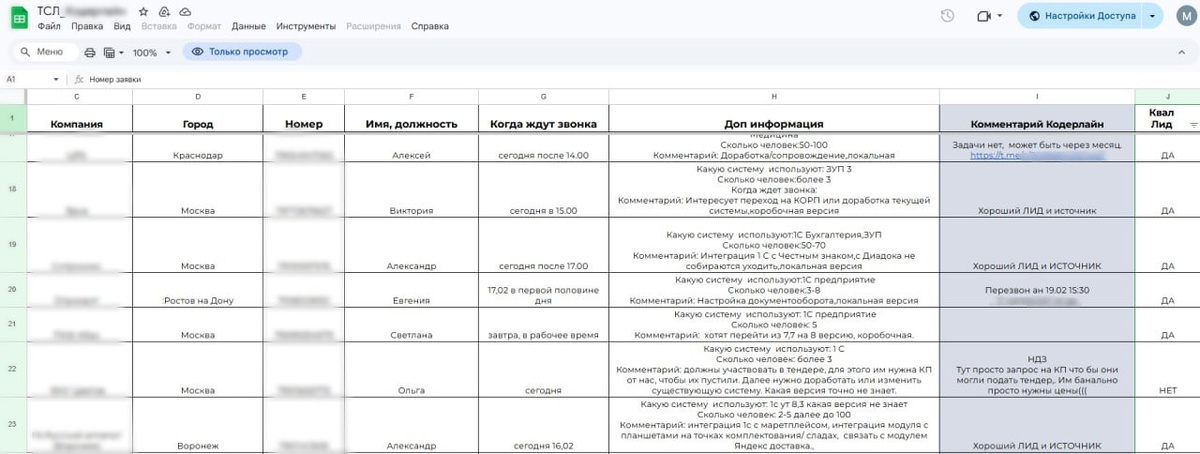1200x454 pixels.
Task: Select row 20 header
Action: coord(12,289)
